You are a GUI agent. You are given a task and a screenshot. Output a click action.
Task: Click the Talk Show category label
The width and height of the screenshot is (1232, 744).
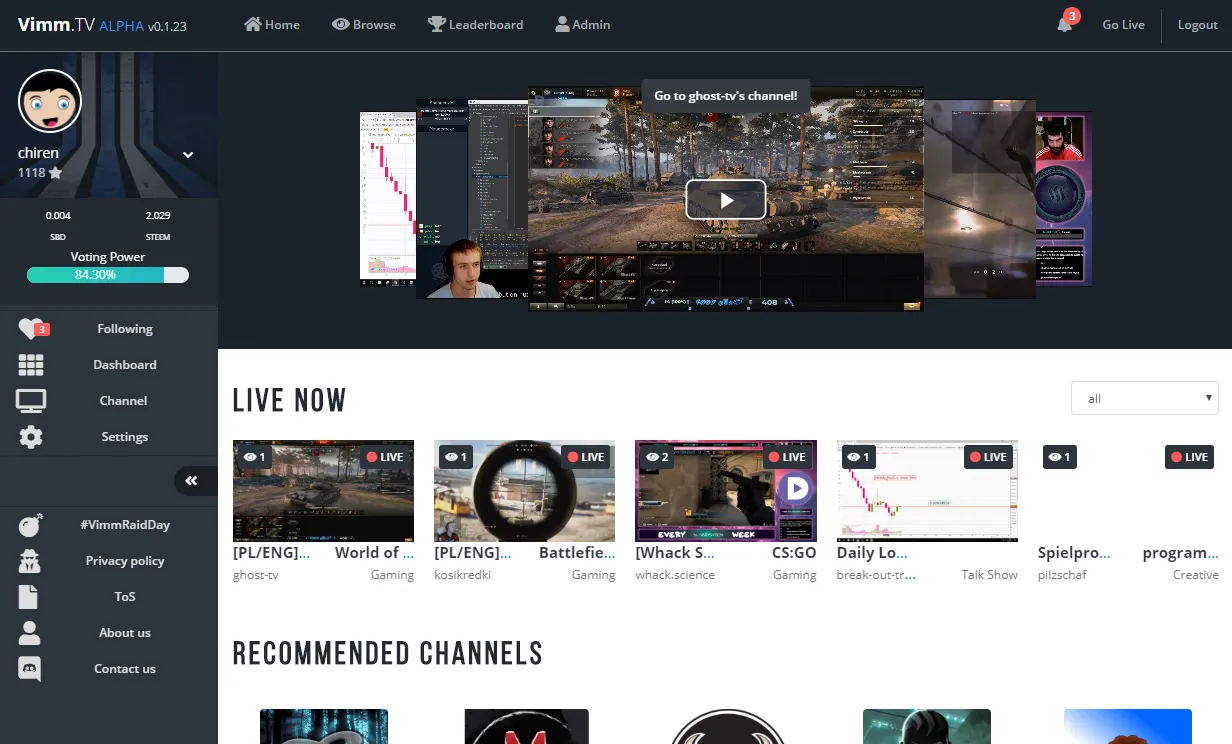(x=990, y=575)
